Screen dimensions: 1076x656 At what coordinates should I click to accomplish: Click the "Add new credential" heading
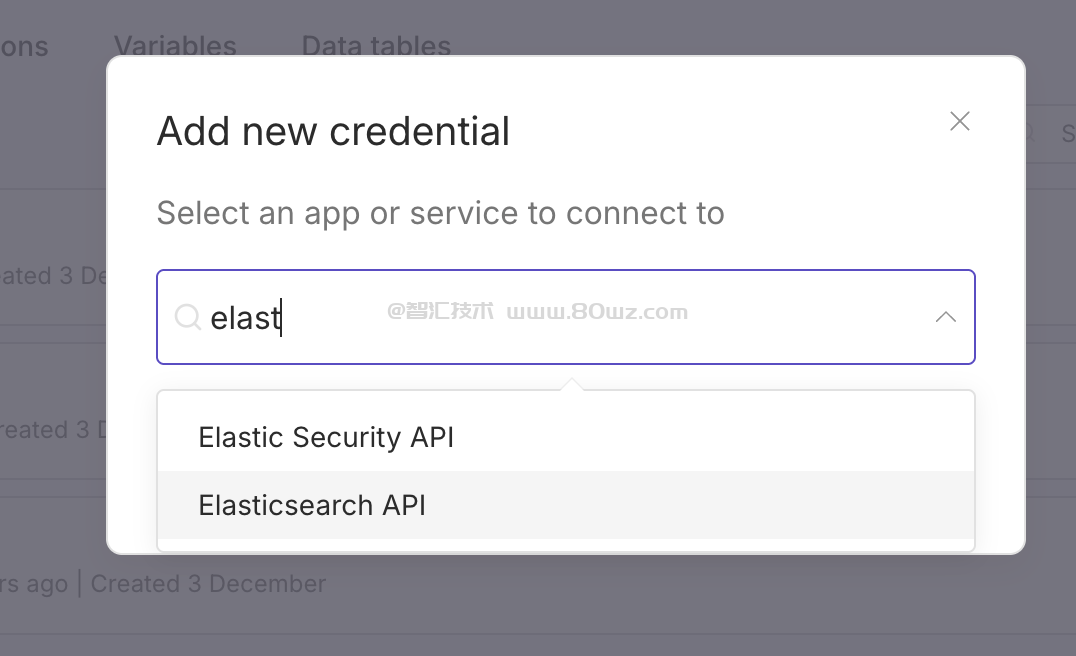pyautogui.click(x=333, y=131)
